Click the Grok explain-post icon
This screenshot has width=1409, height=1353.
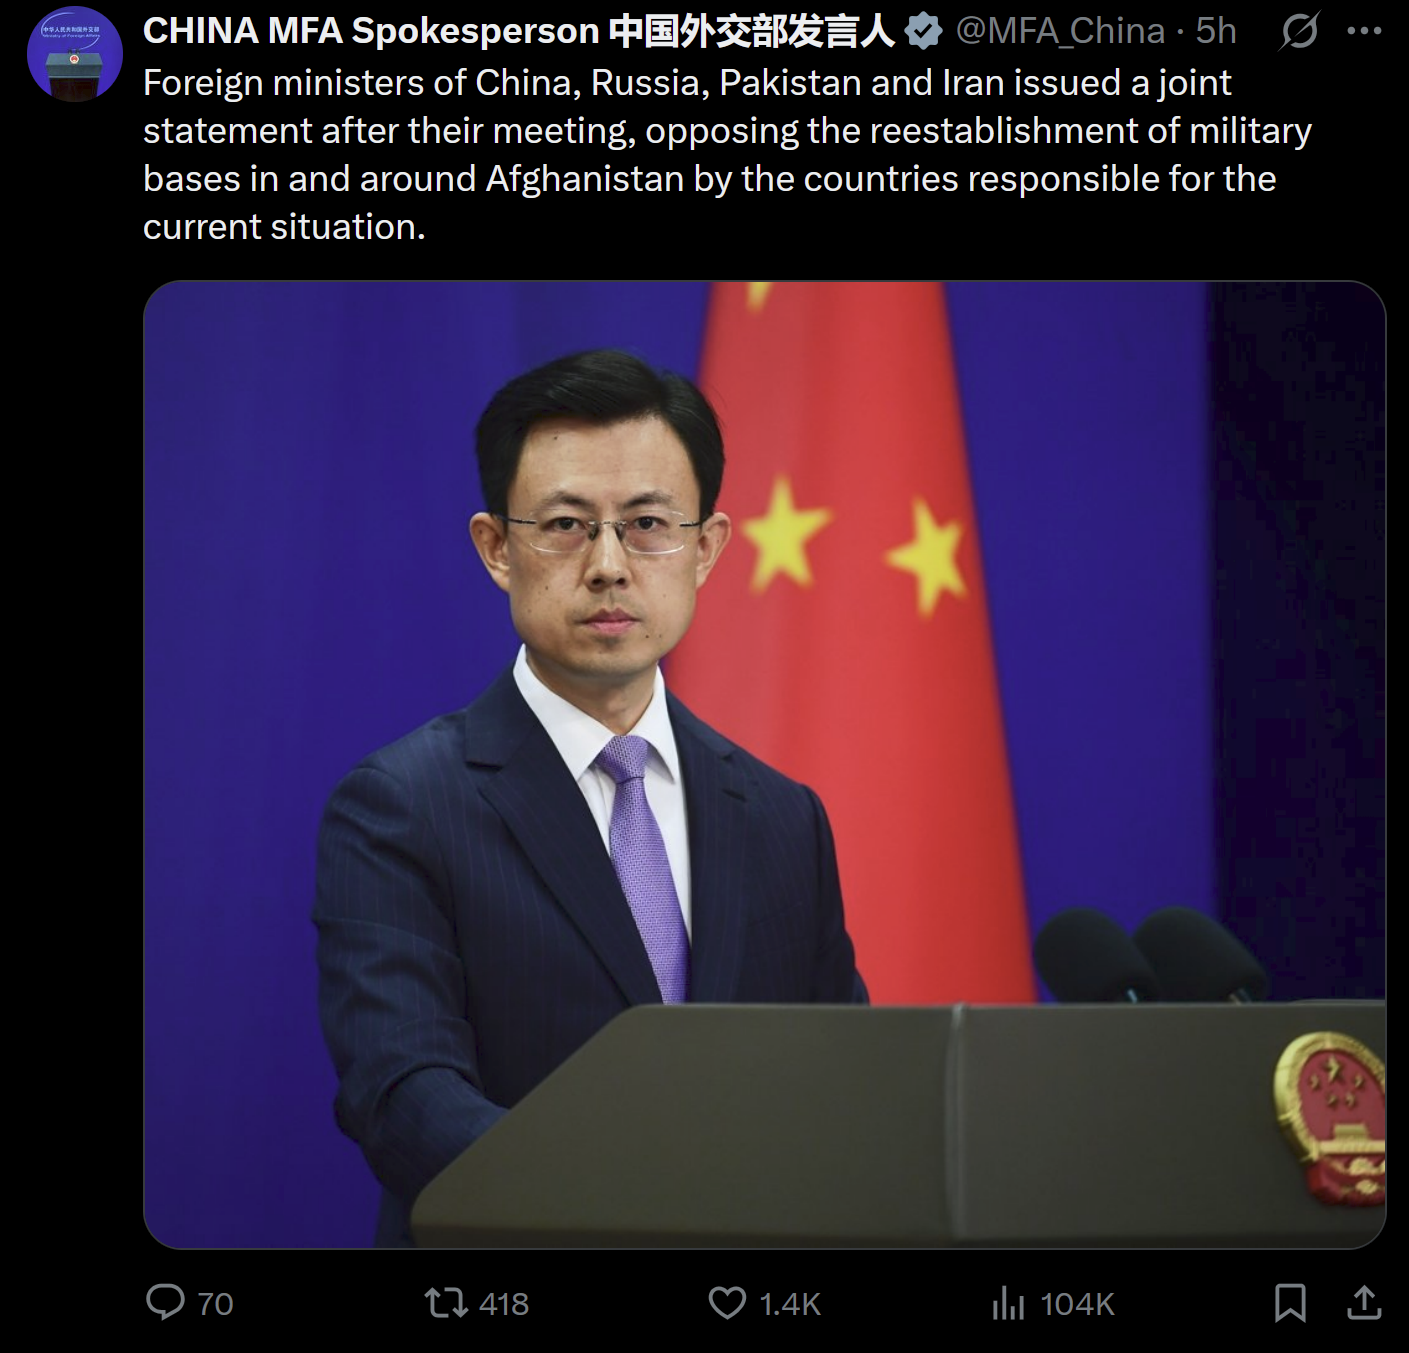click(x=1299, y=31)
